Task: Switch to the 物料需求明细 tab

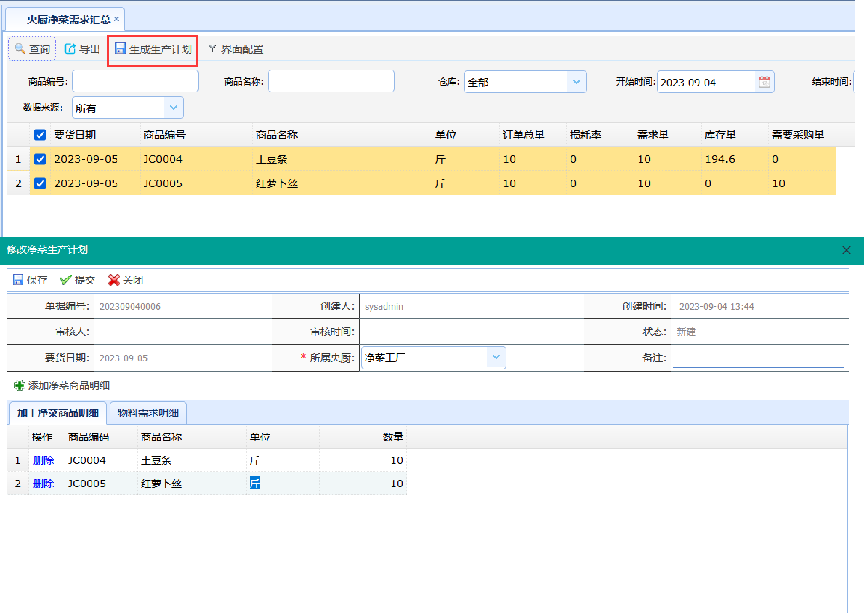Action: (x=148, y=413)
